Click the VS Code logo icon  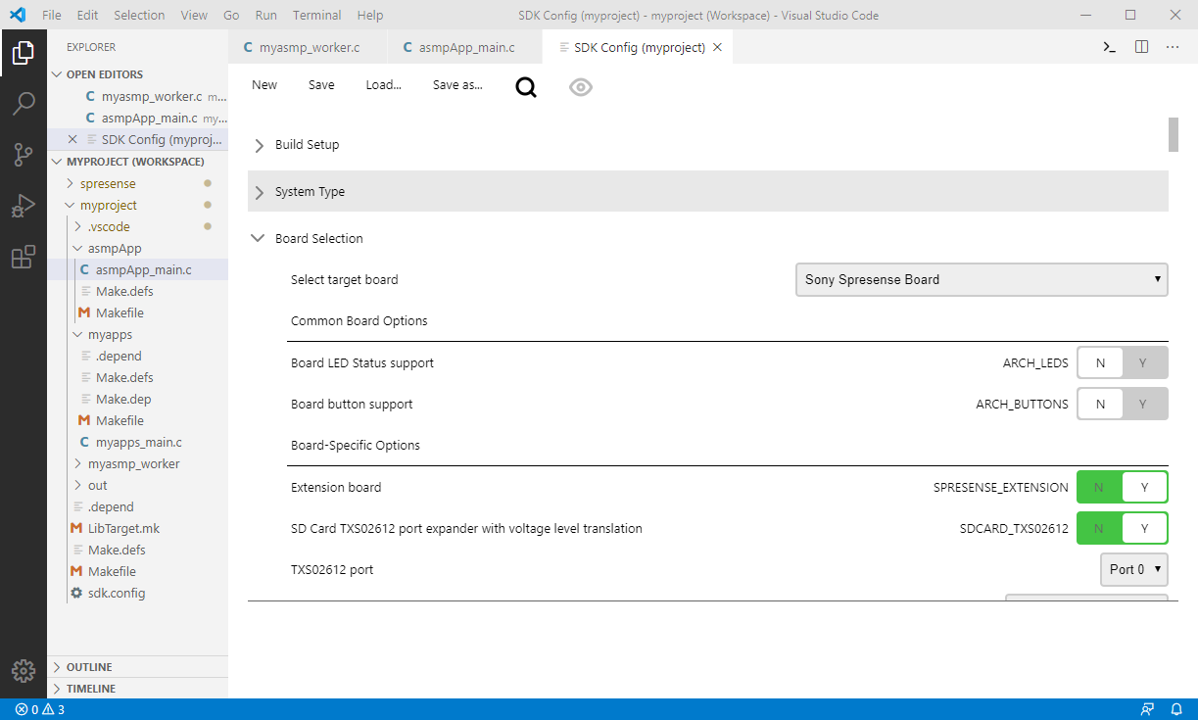tap(17, 15)
